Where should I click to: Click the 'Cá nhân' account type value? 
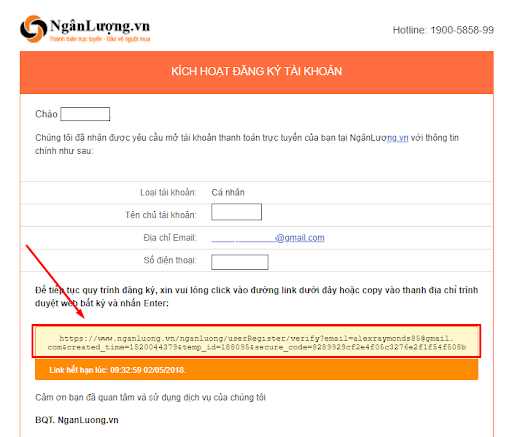pyautogui.click(x=228, y=193)
